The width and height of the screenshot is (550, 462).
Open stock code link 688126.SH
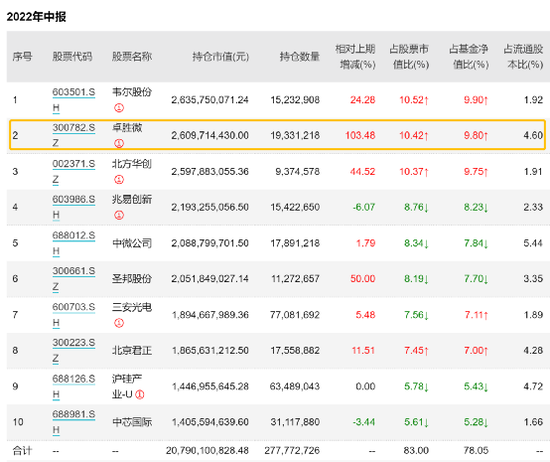coord(74,386)
